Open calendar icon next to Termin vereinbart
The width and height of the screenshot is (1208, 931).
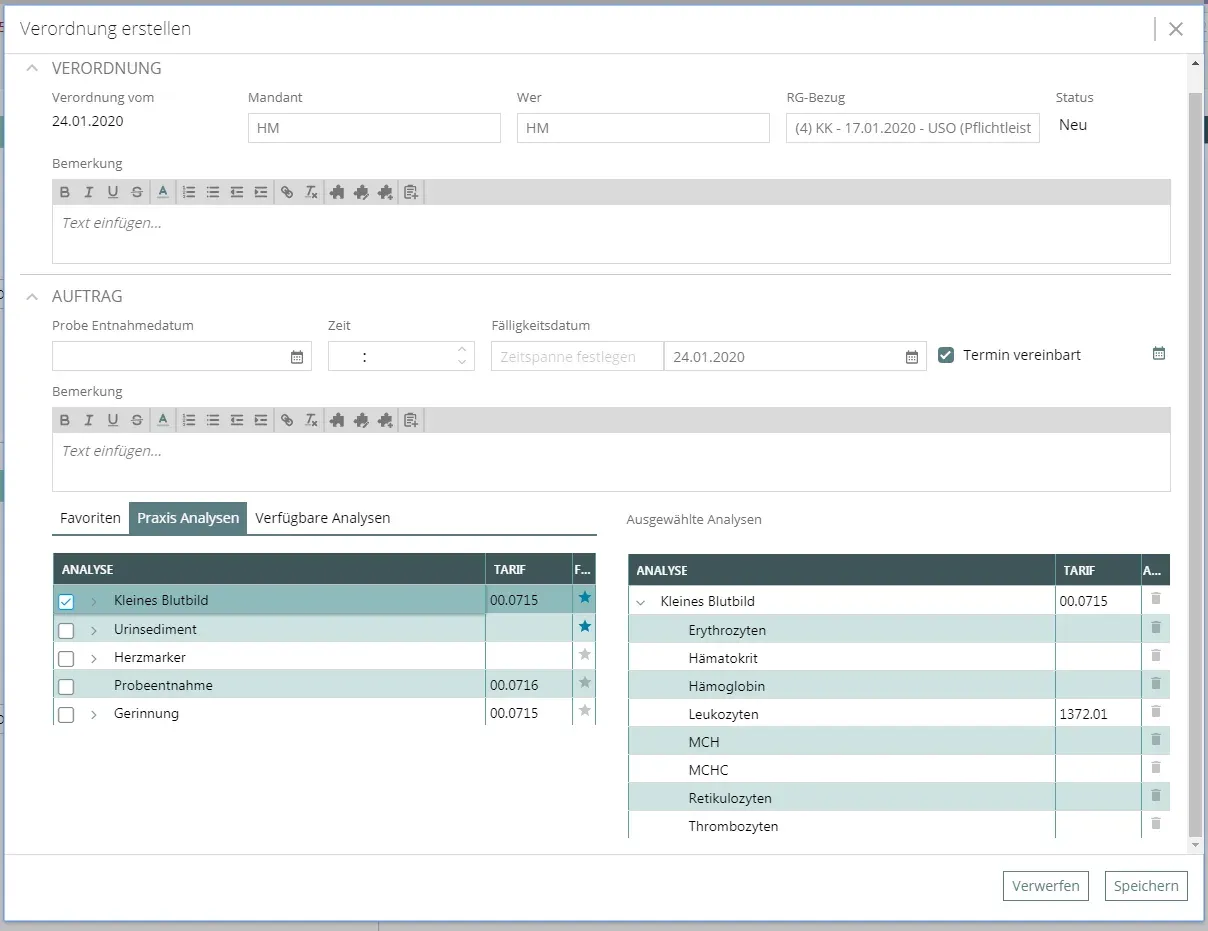pos(1159,353)
